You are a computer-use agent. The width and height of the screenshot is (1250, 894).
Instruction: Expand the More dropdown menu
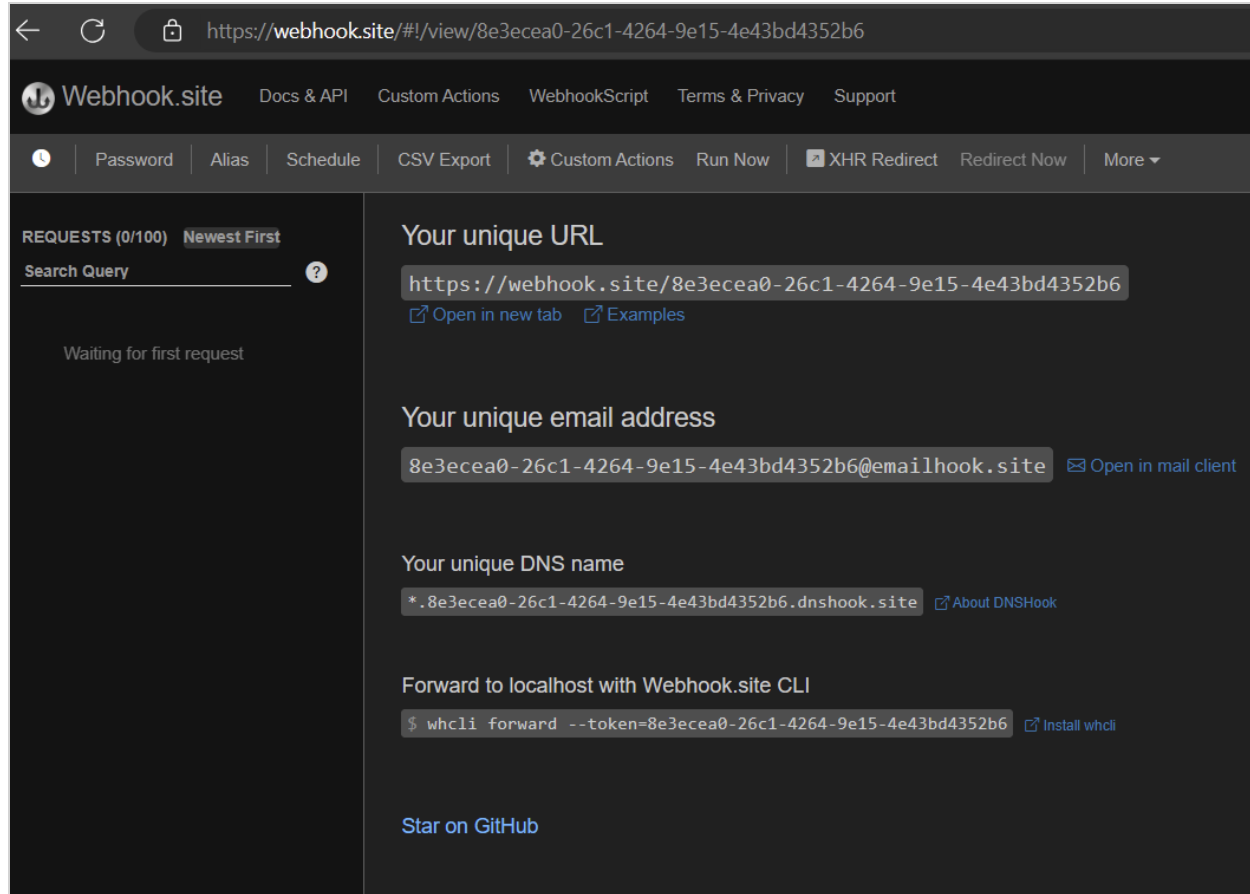click(x=1131, y=160)
